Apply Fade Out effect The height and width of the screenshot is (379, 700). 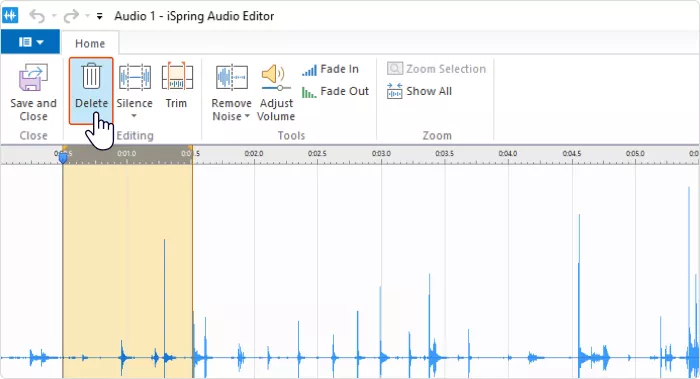click(x=335, y=91)
